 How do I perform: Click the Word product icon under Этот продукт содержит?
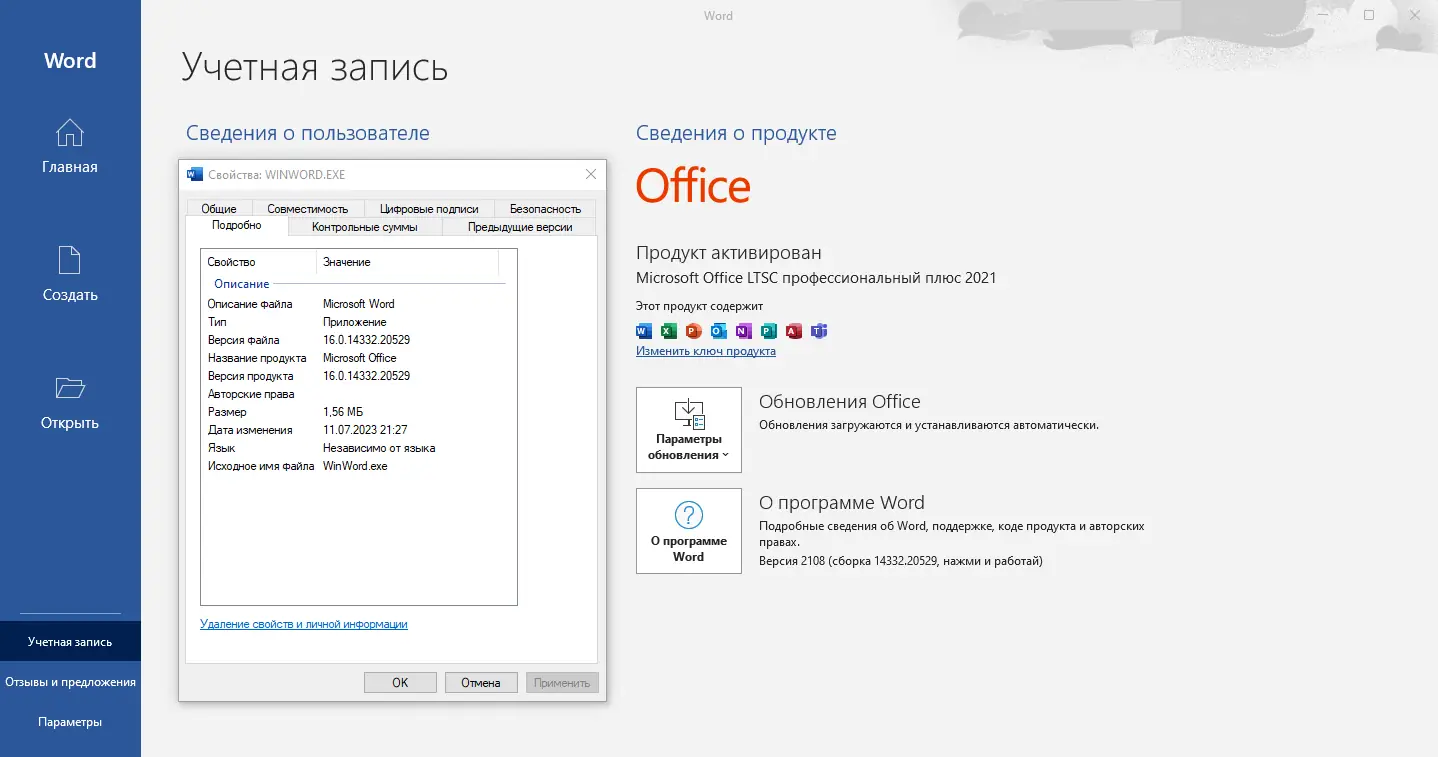644,331
